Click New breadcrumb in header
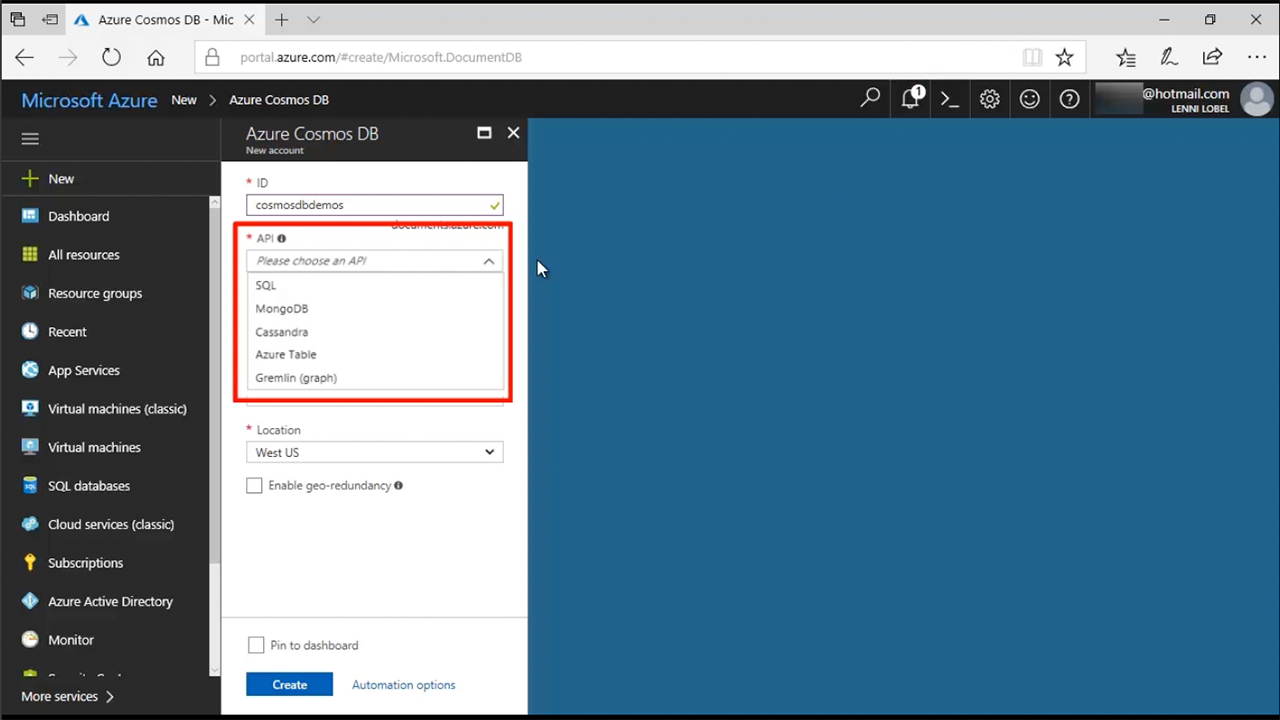The height and width of the screenshot is (720, 1280). tap(184, 100)
